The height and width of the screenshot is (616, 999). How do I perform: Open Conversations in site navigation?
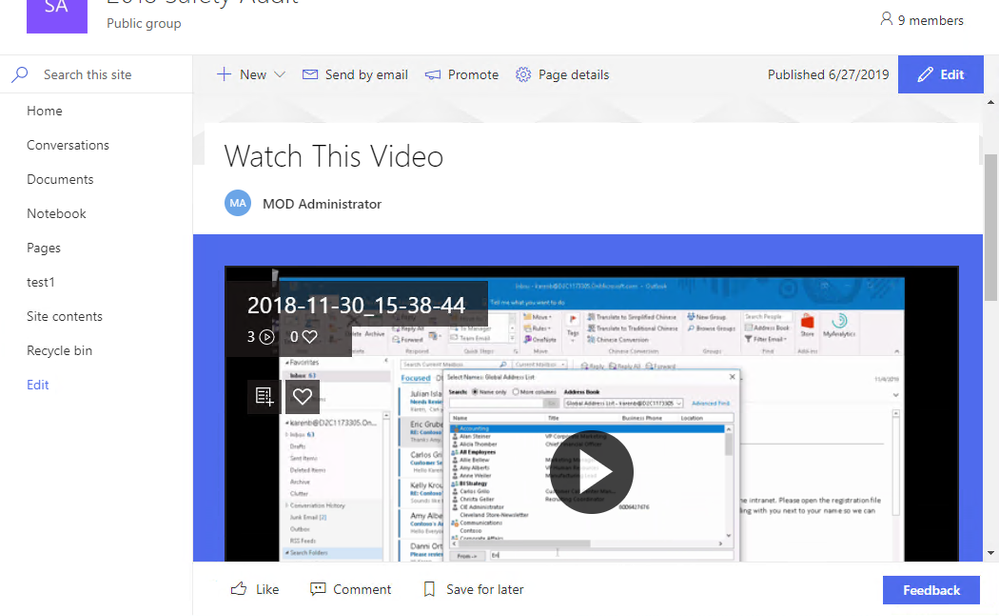tap(68, 145)
